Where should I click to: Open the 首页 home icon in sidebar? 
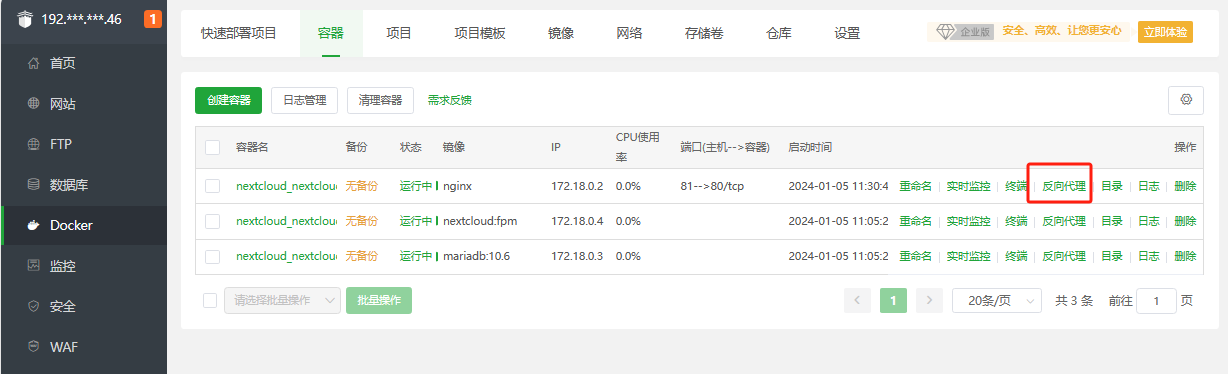(33, 63)
